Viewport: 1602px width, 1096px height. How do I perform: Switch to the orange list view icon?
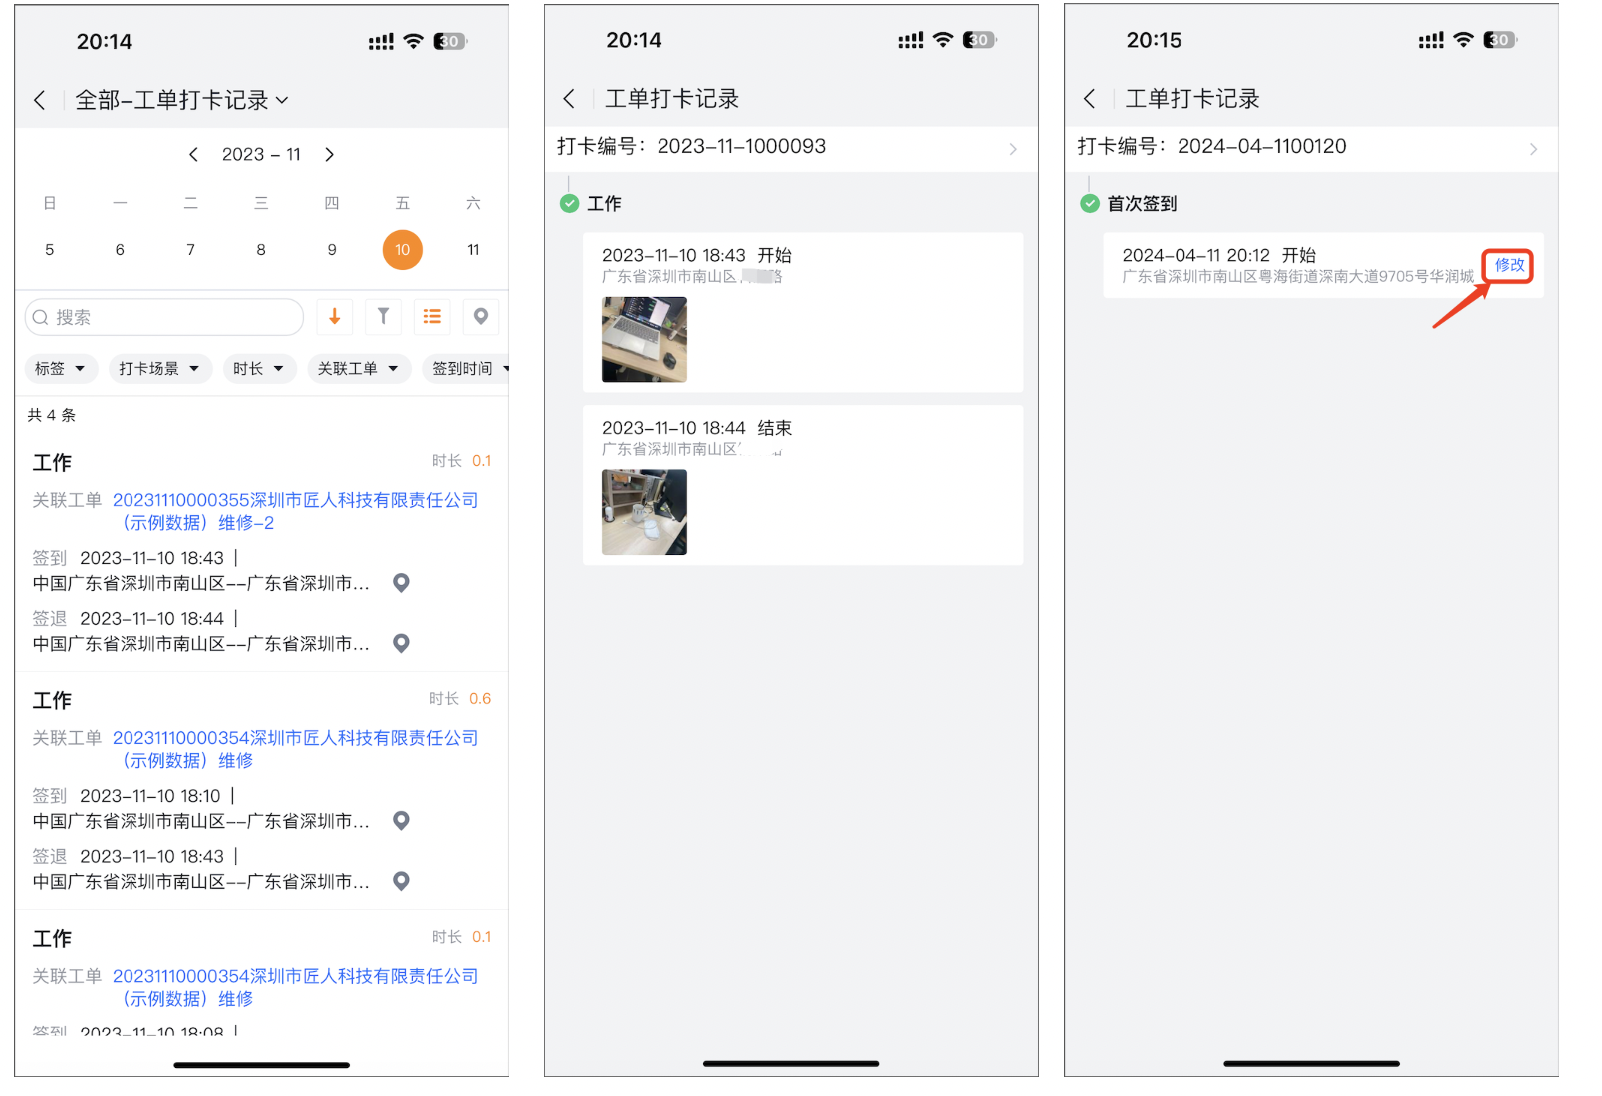[x=432, y=316]
